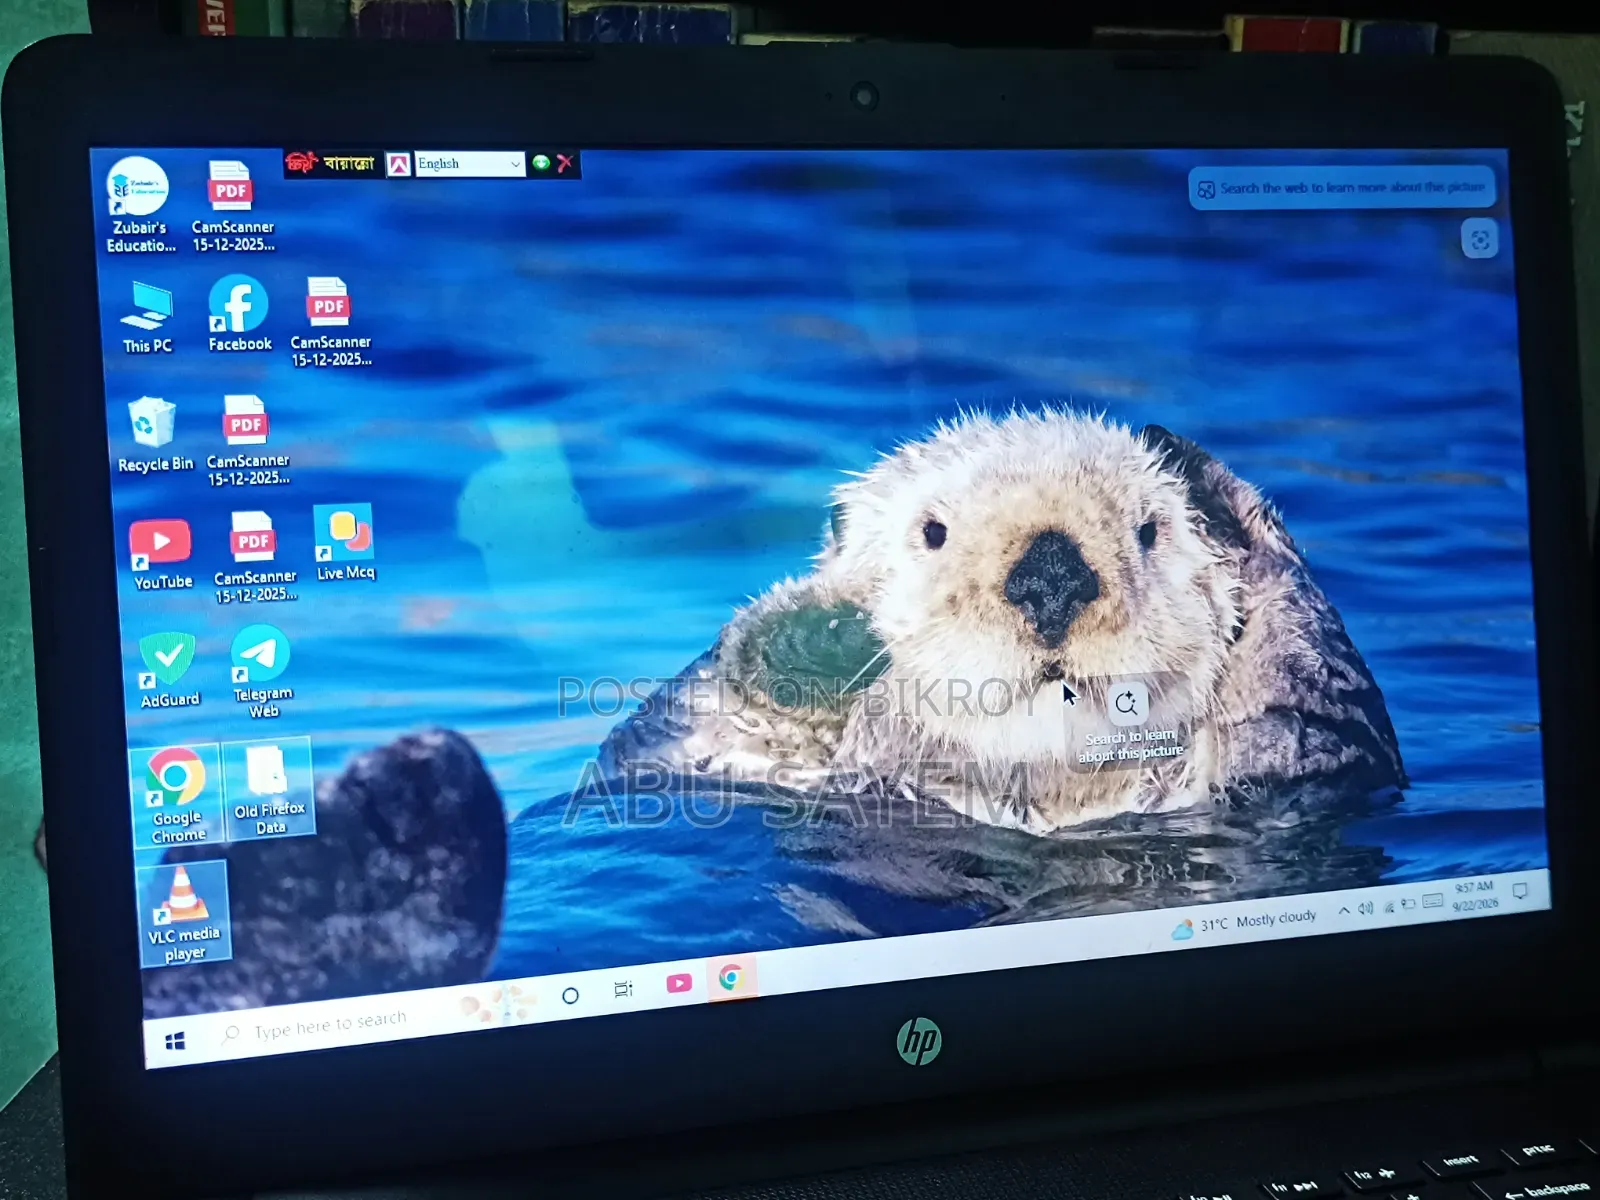Click the Bijoy Bayanno logo on toolbar

(330, 163)
